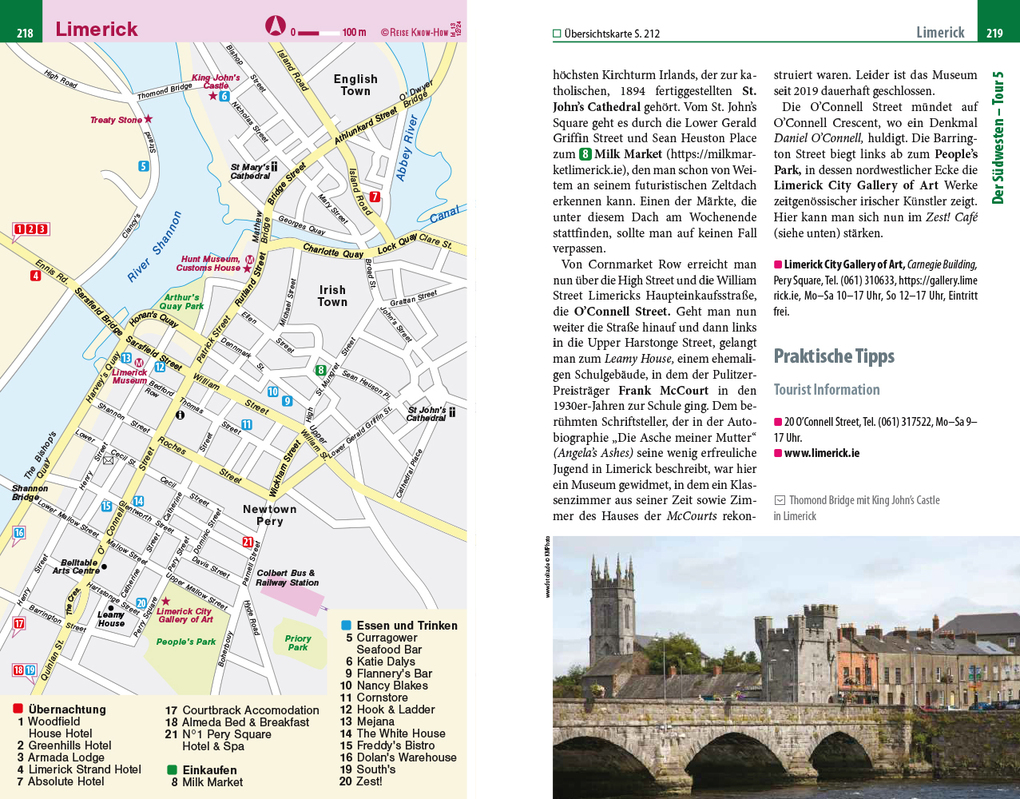Click blue marker 11 for Cornstore
Viewport: 1020px width, 799px height.
point(247,425)
